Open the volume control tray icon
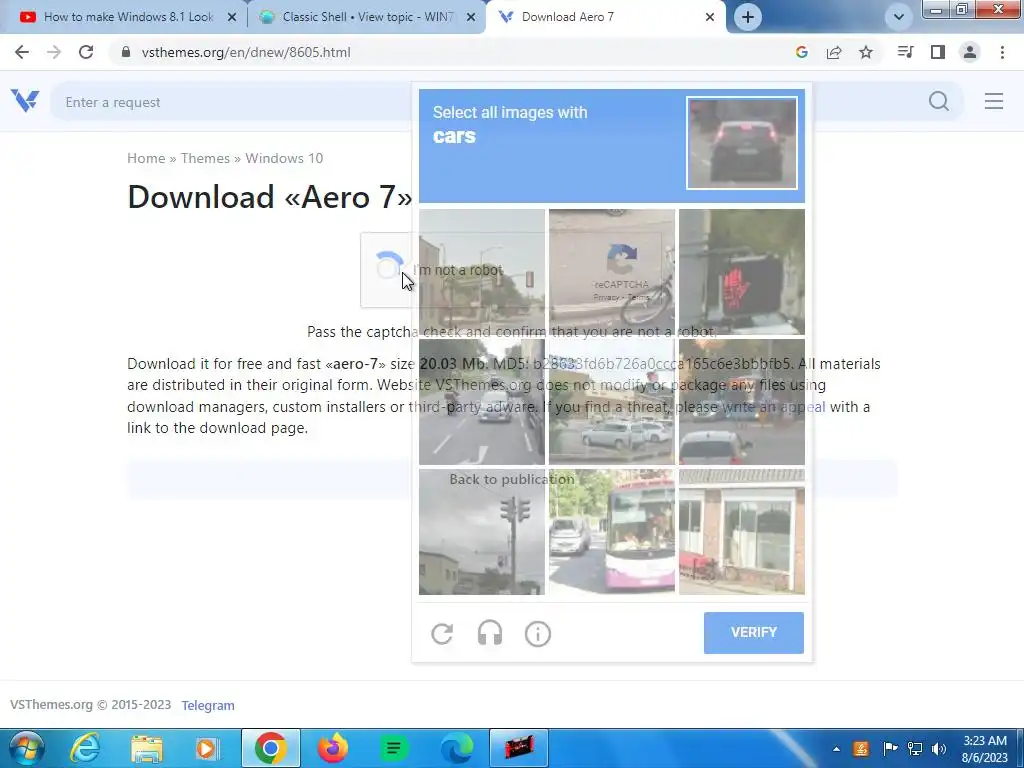Viewport: 1024px width, 768px height. click(x=939, y=749)
